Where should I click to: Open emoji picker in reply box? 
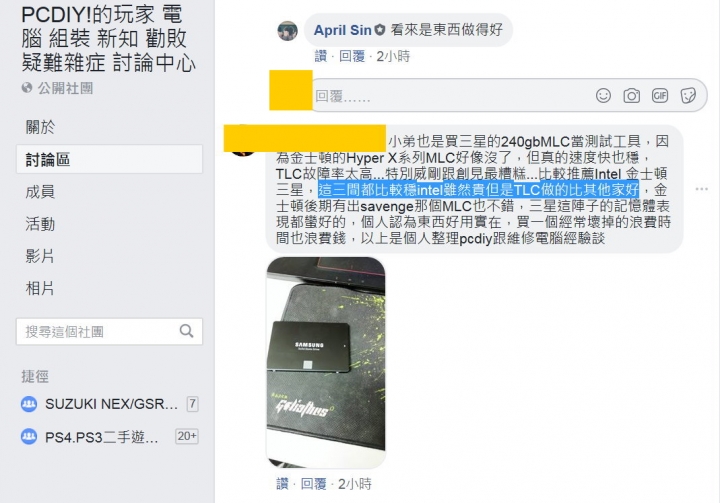tap(603, 96)
